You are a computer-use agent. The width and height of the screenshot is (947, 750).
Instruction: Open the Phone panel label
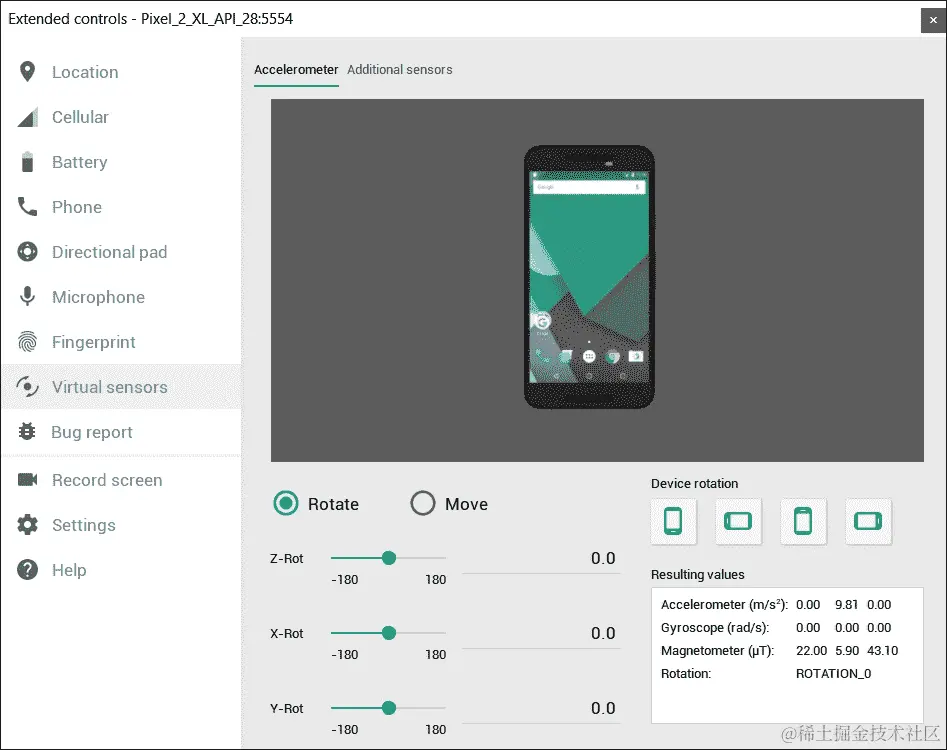pos(77,207)
